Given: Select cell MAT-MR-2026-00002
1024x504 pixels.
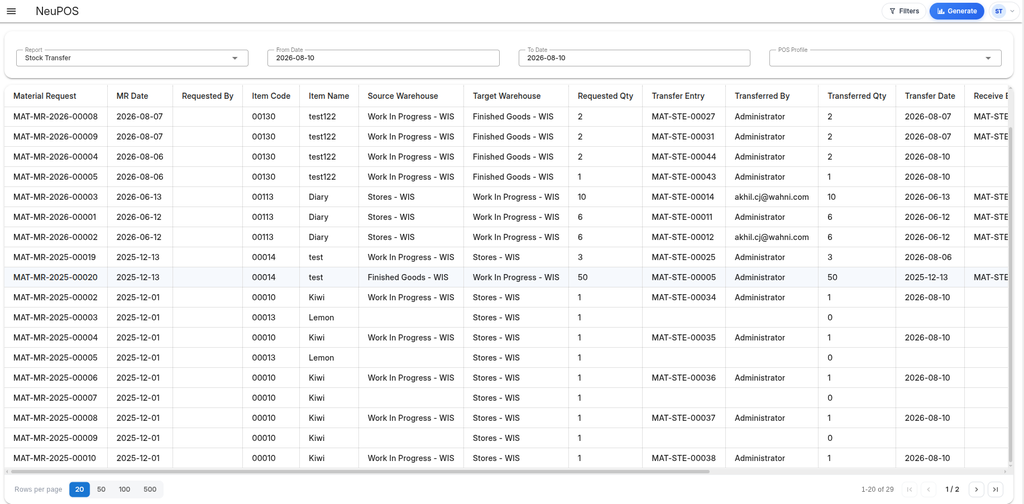Looking at the screenshot, I should pos(56,237).
